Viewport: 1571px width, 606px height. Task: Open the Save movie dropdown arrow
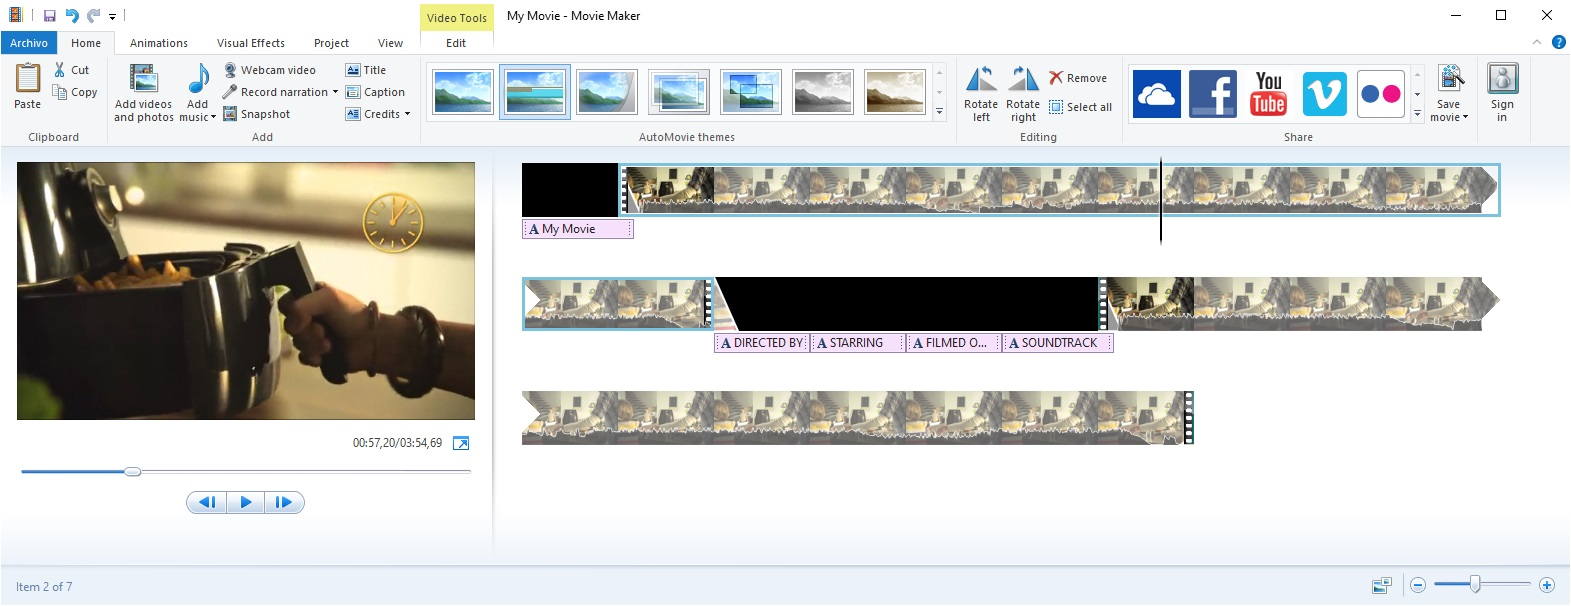pyautogui.click(x=1465, y=118)
